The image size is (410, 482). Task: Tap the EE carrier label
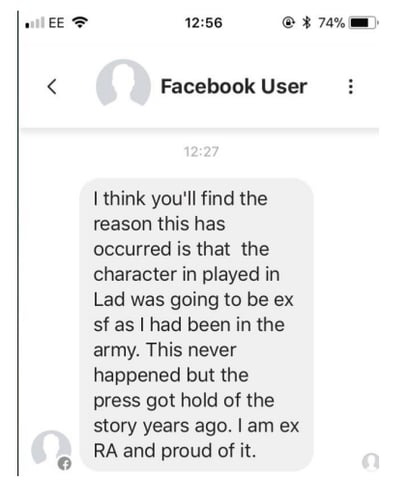[56, 23]
